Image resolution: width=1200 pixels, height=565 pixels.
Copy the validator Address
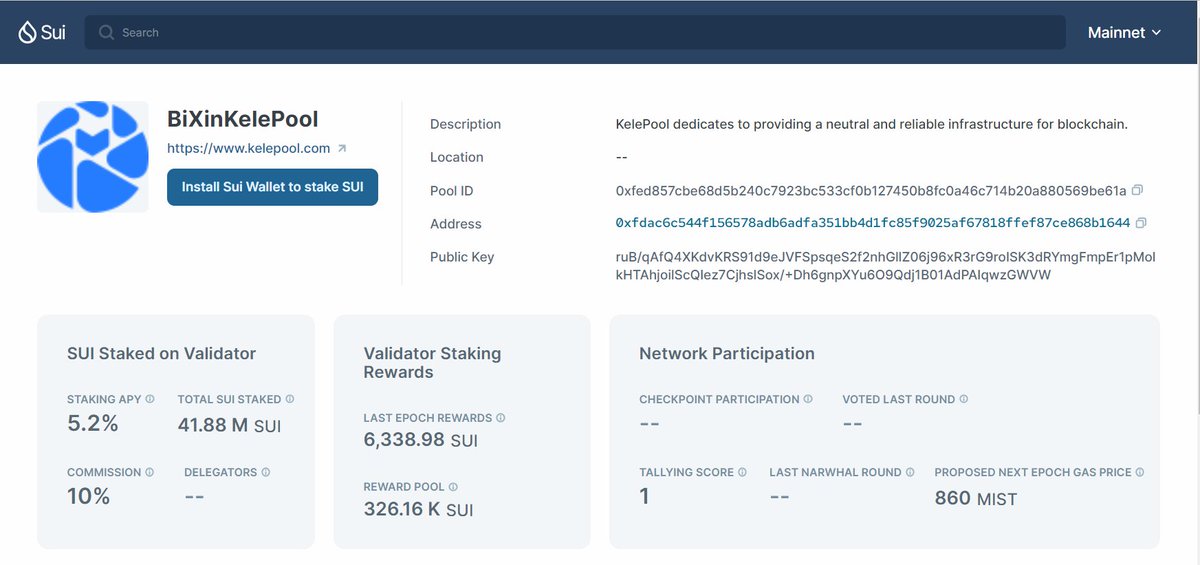[1141, 223]
